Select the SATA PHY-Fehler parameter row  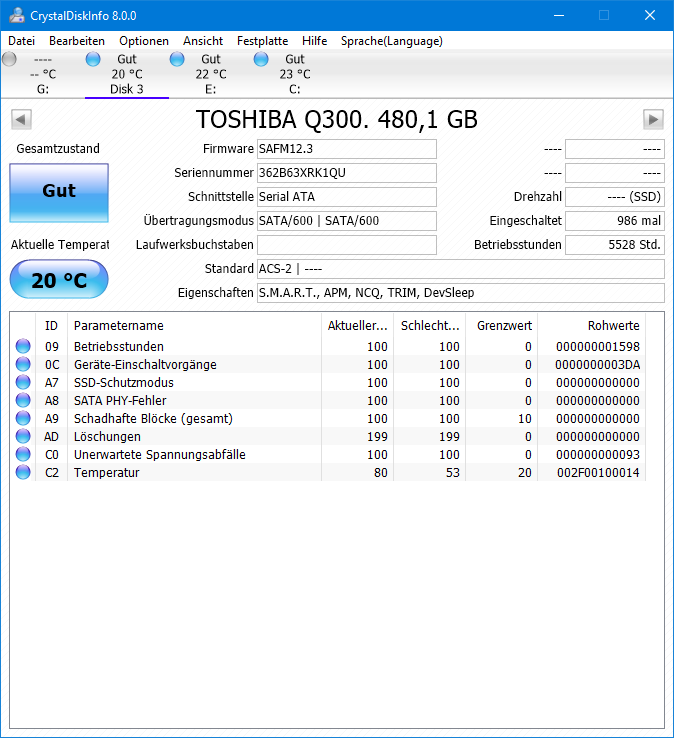tap(328, 401)
